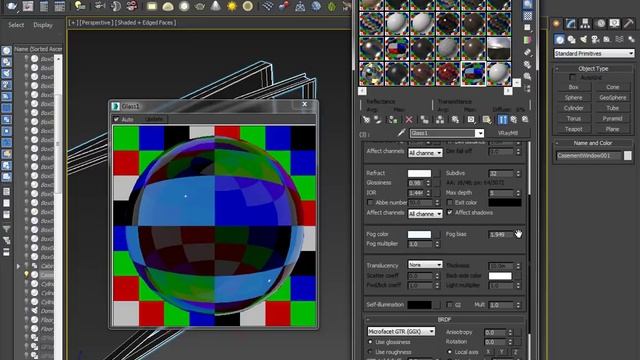640x360 pixels.
Task: Open the Standard Primitives dropdown
Action: pyautogui.click(x=594, y=53)
